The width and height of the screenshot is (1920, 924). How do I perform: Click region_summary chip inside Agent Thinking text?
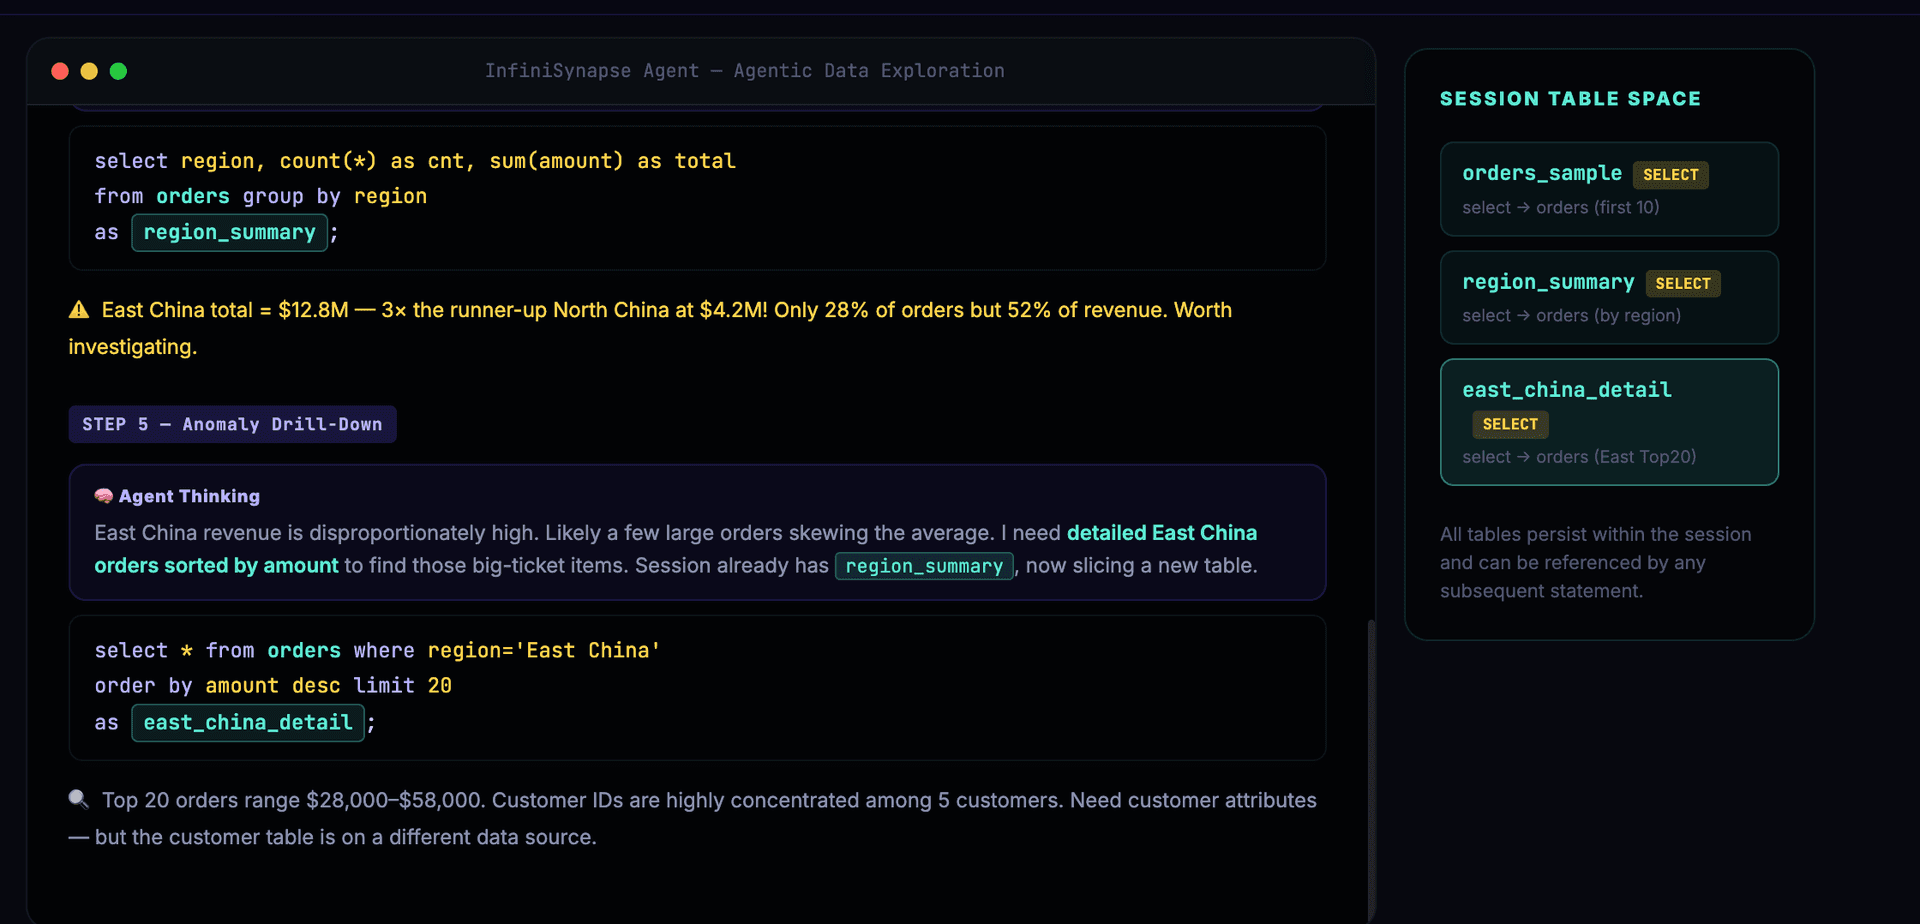[x=923, y=566]
